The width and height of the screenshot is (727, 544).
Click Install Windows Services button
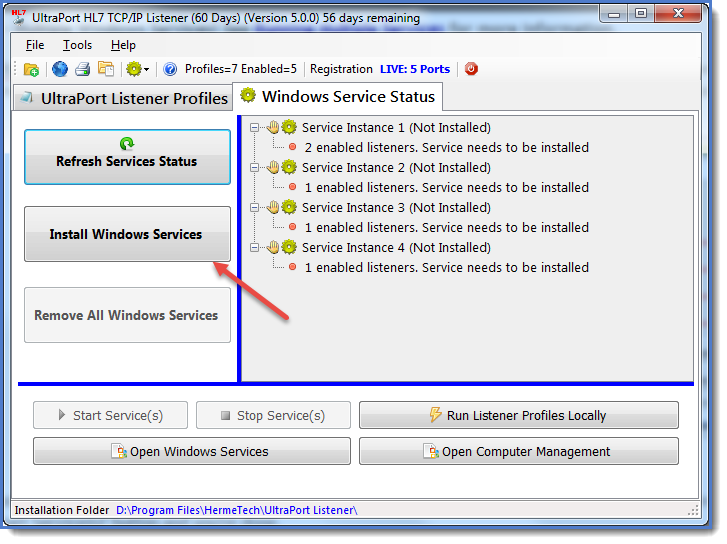tap(128, 234)
